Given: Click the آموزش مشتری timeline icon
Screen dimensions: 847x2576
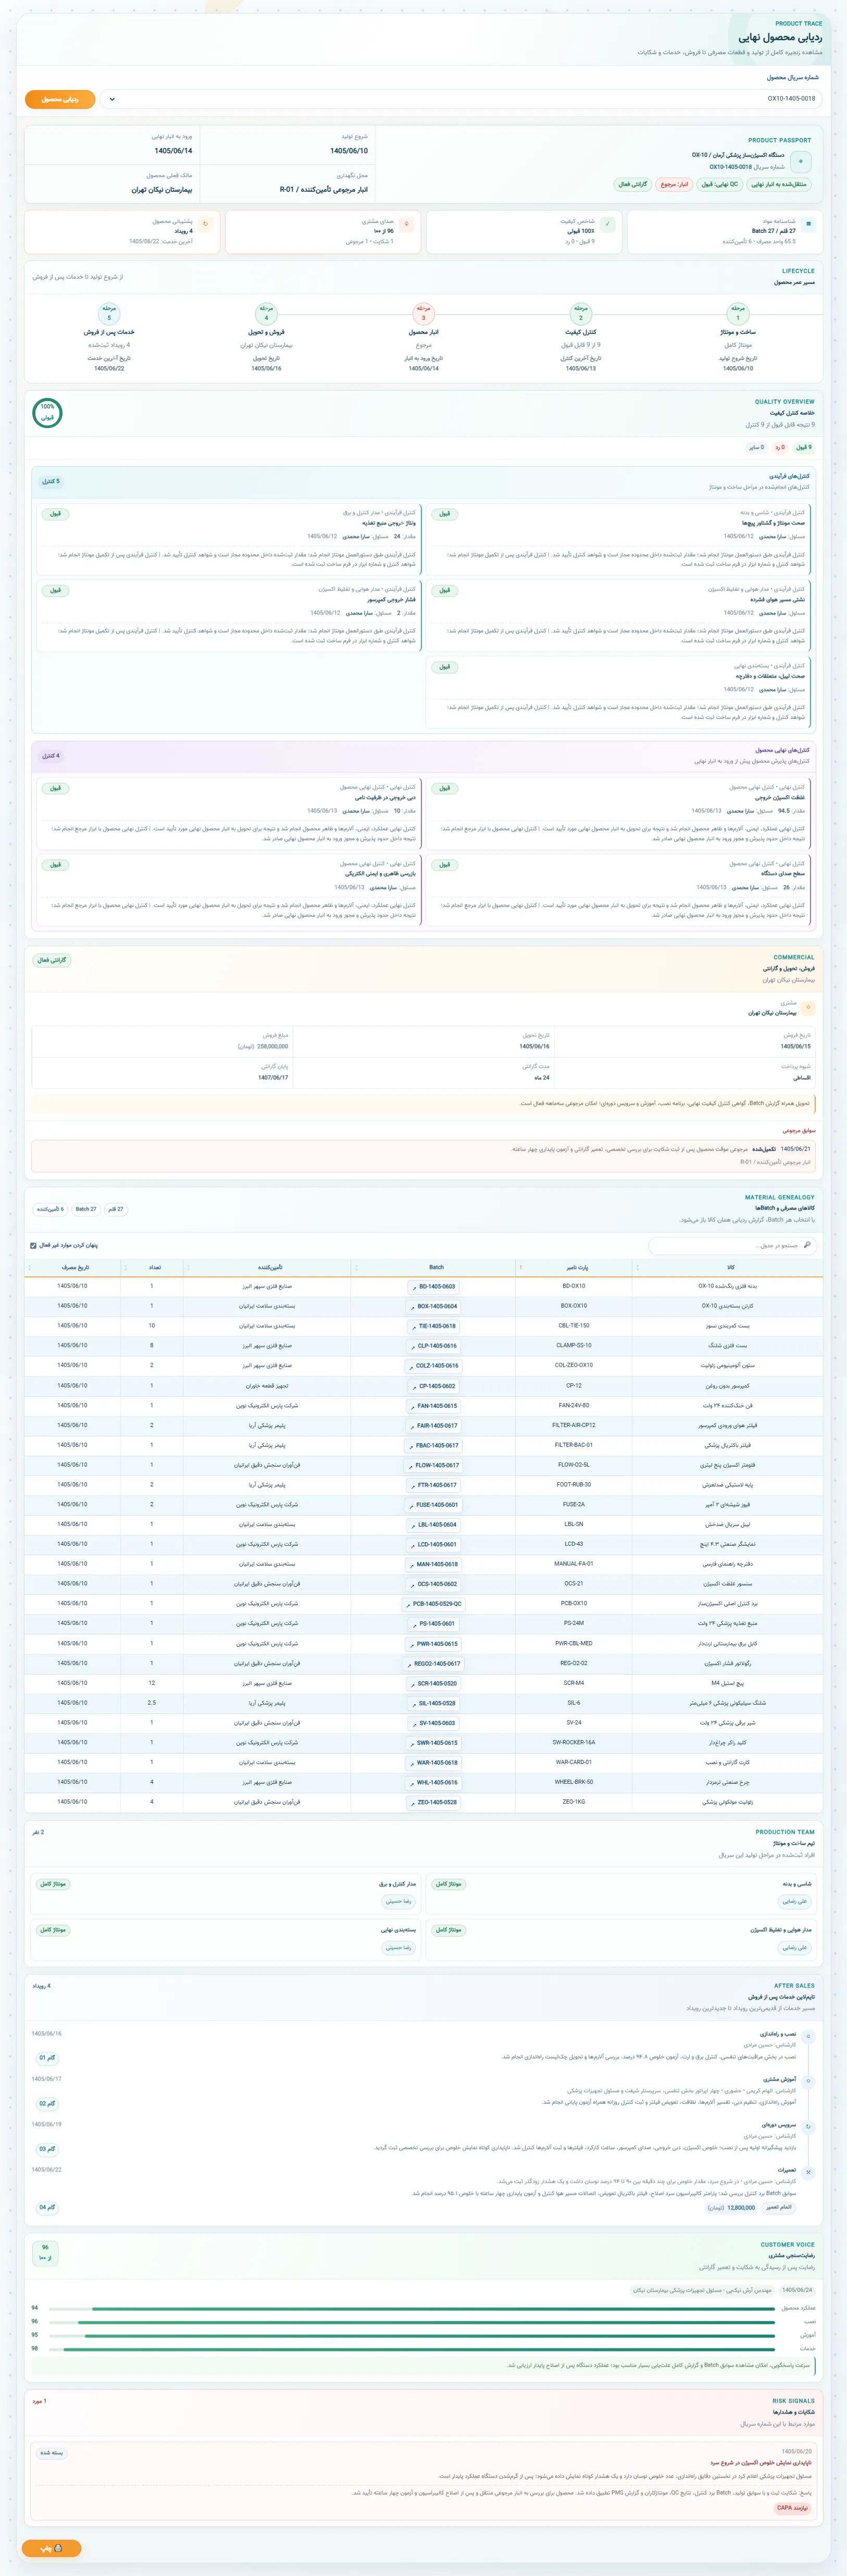Looking at the screenshot, I should 808,2081.
